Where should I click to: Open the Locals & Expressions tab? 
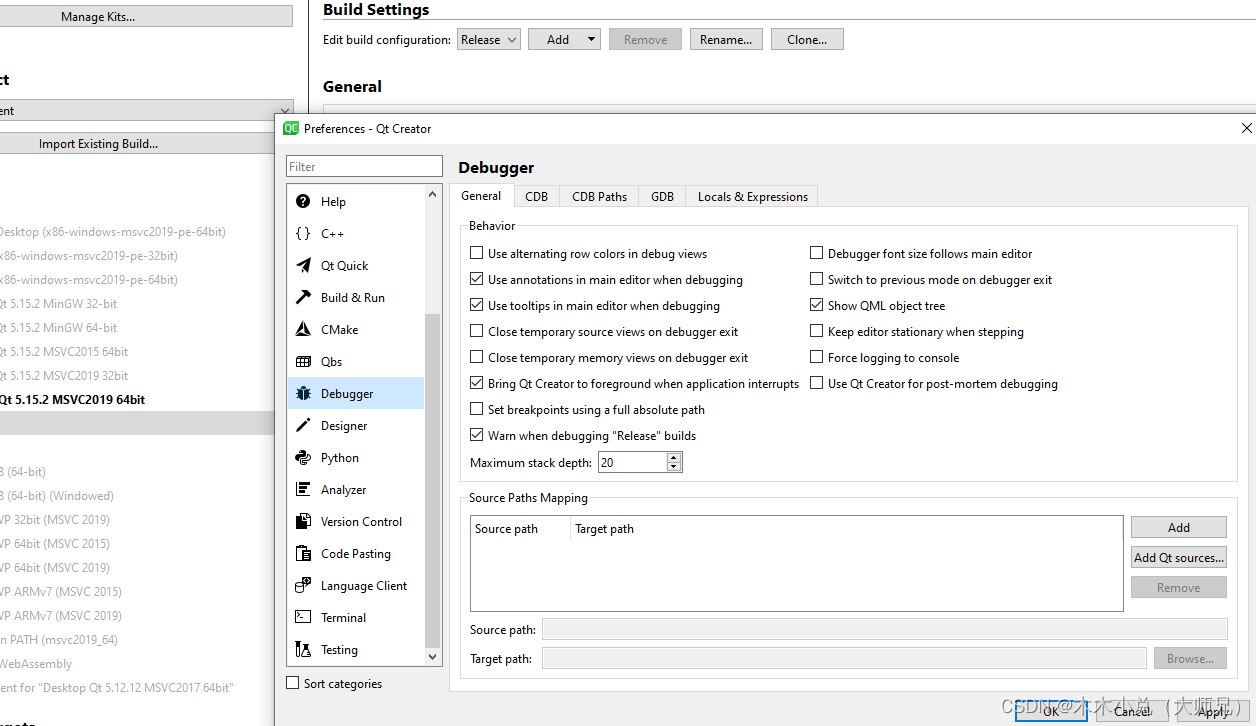point(753,197)
